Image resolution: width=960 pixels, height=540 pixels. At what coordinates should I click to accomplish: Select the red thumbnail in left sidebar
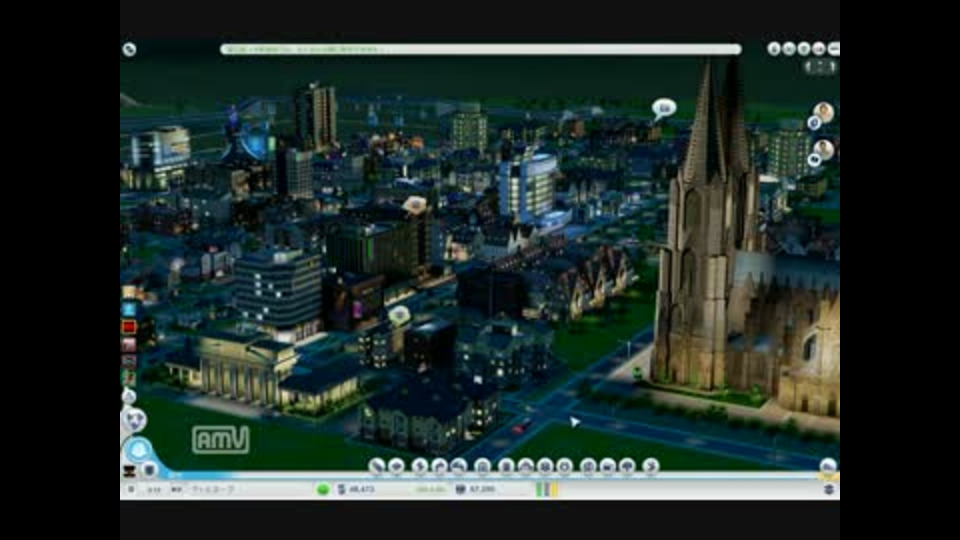pos(129,327)
